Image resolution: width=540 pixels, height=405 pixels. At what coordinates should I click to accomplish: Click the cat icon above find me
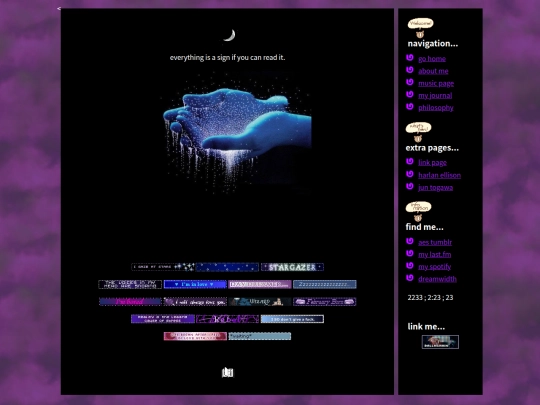click(418, 211)
